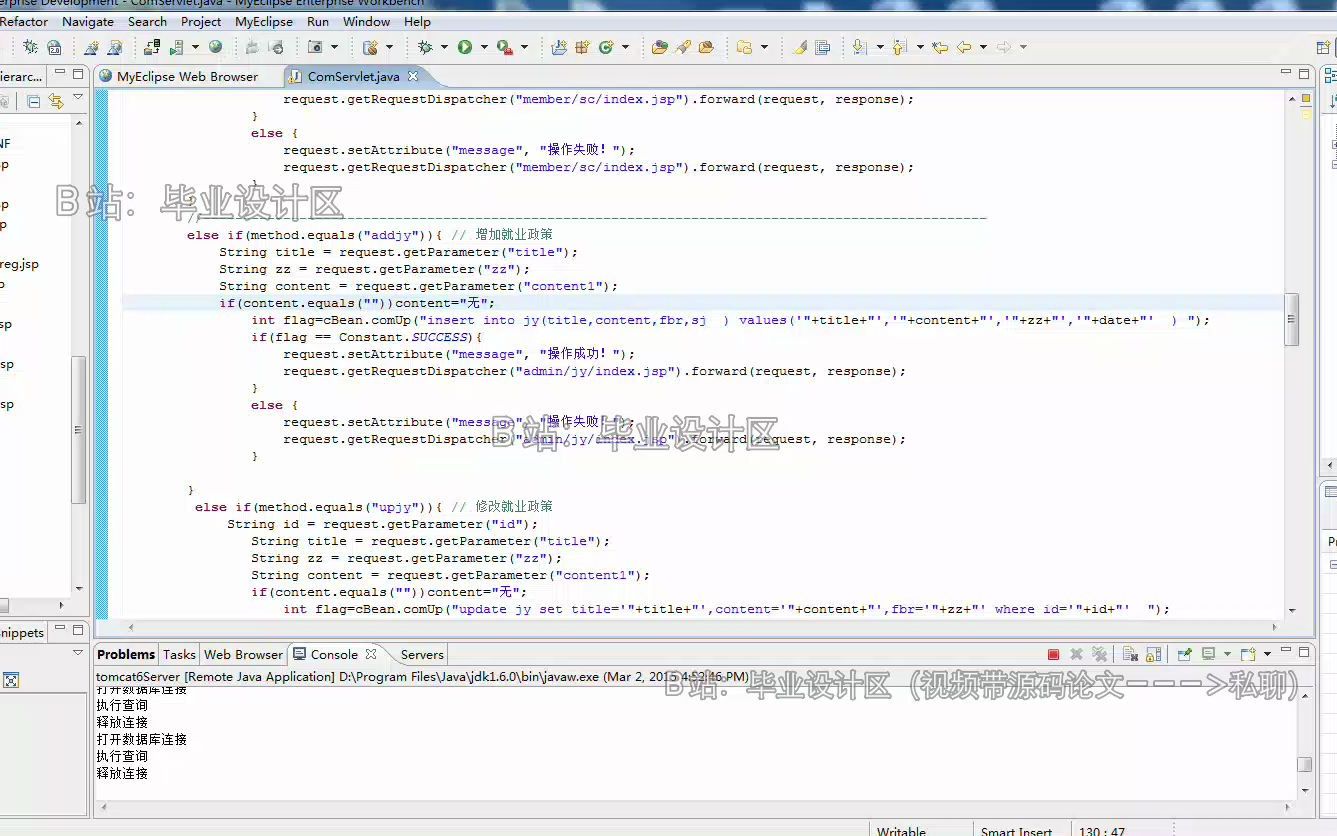
Task: Open the Search menu
Action: pyautogui.click(x=147, y=21)
